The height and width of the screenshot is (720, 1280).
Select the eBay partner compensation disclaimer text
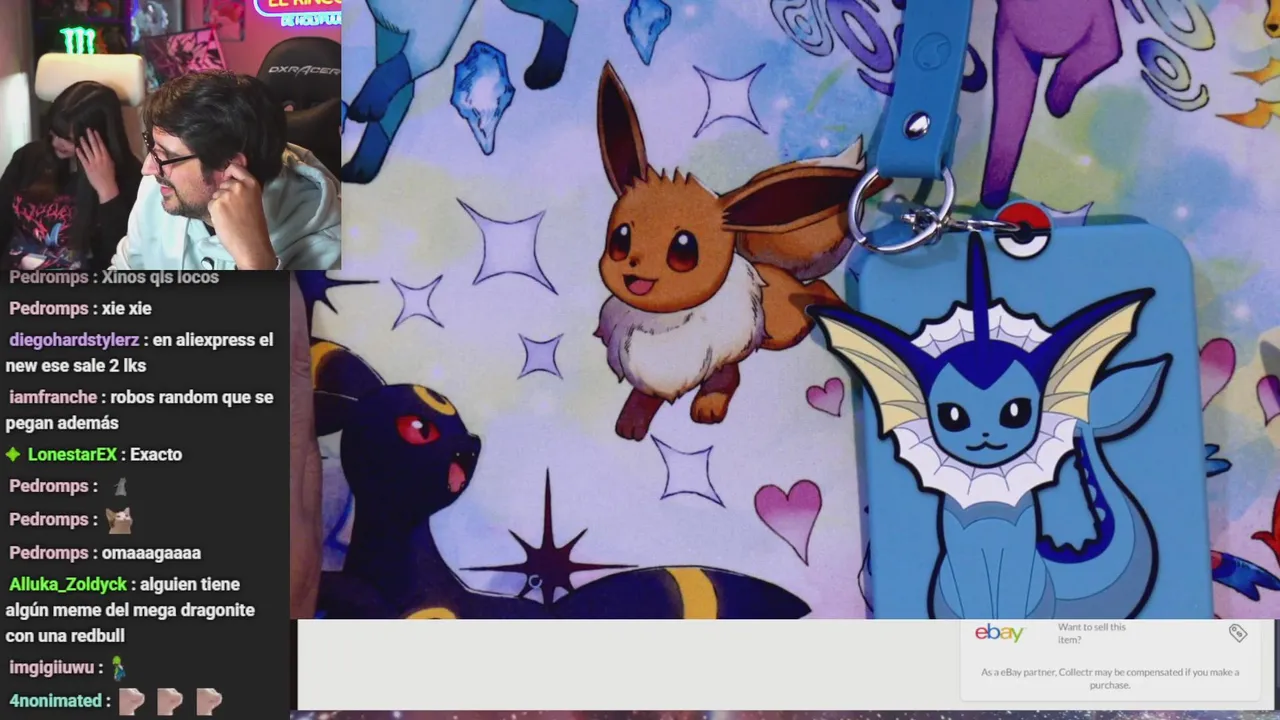tap(1110, 679)
